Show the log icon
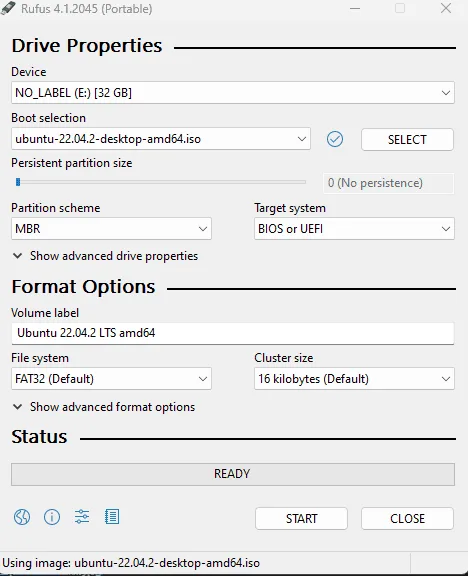The height and width of the screenshot is (576, 468). tap(112, 517)
